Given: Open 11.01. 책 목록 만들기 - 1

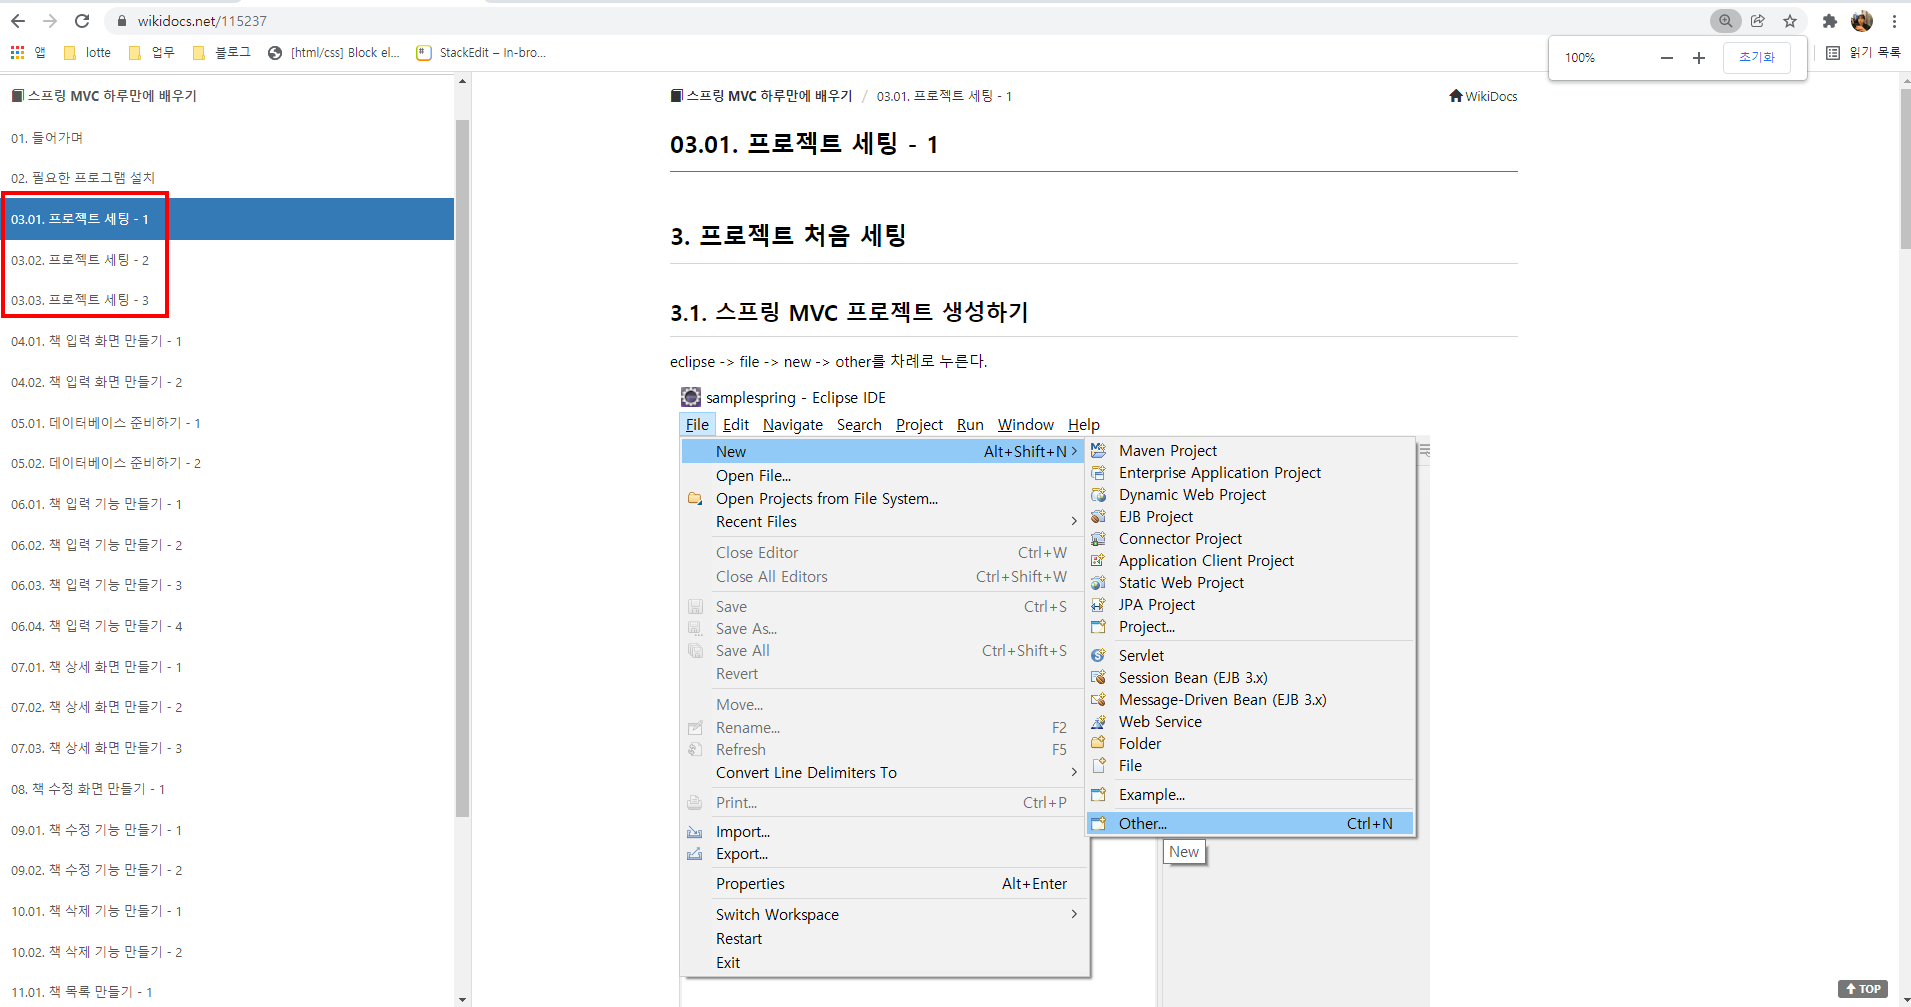Looking at the screenshot, I should pos(82,992).
